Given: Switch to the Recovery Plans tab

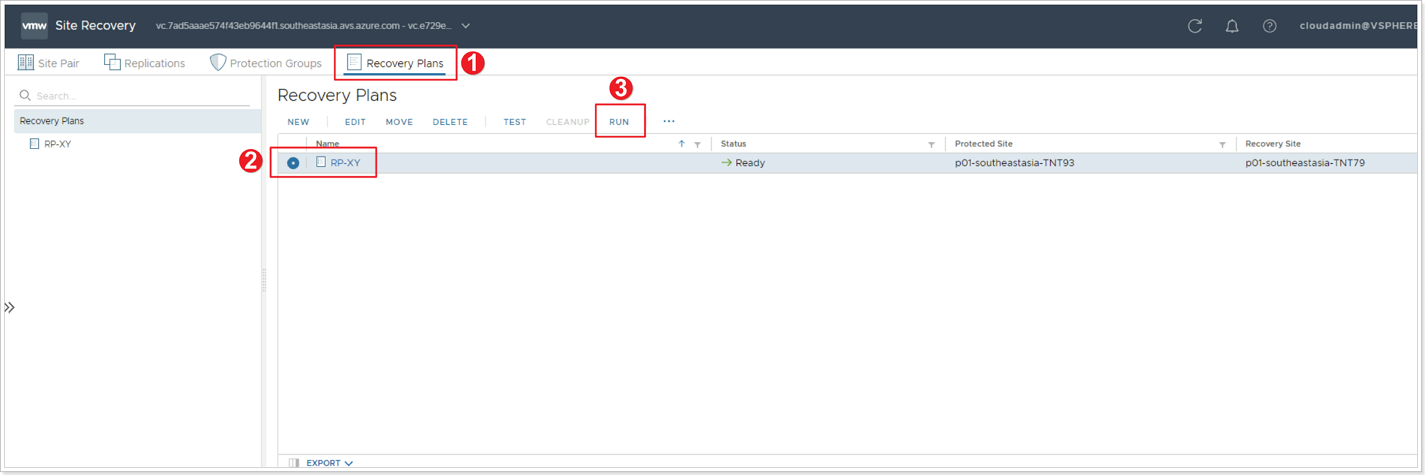Looking at the screenshot, I should click(x=395, y=63).
